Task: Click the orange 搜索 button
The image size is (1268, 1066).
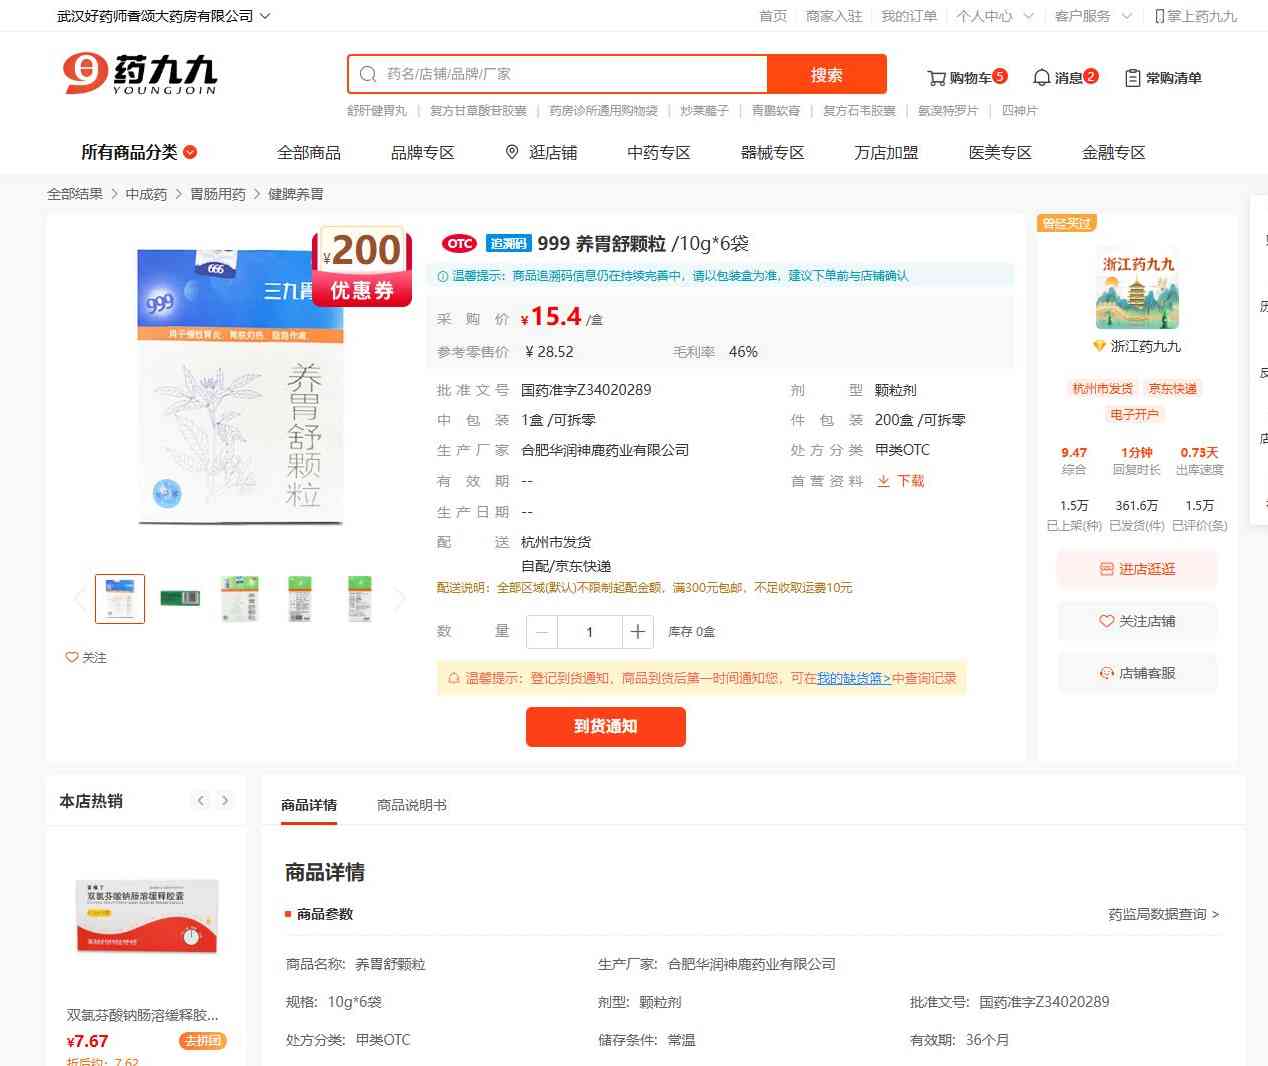Action: (x=826, y=75)
